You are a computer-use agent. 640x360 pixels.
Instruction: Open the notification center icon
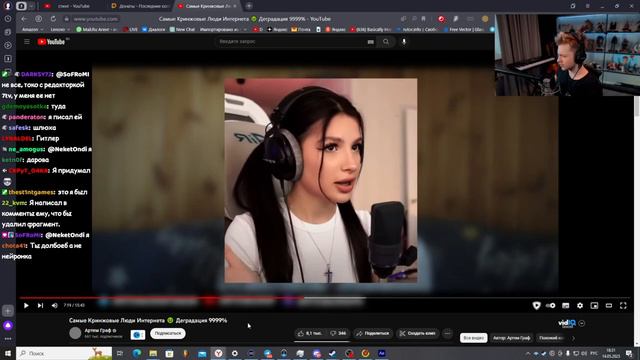tap(629, 353)
